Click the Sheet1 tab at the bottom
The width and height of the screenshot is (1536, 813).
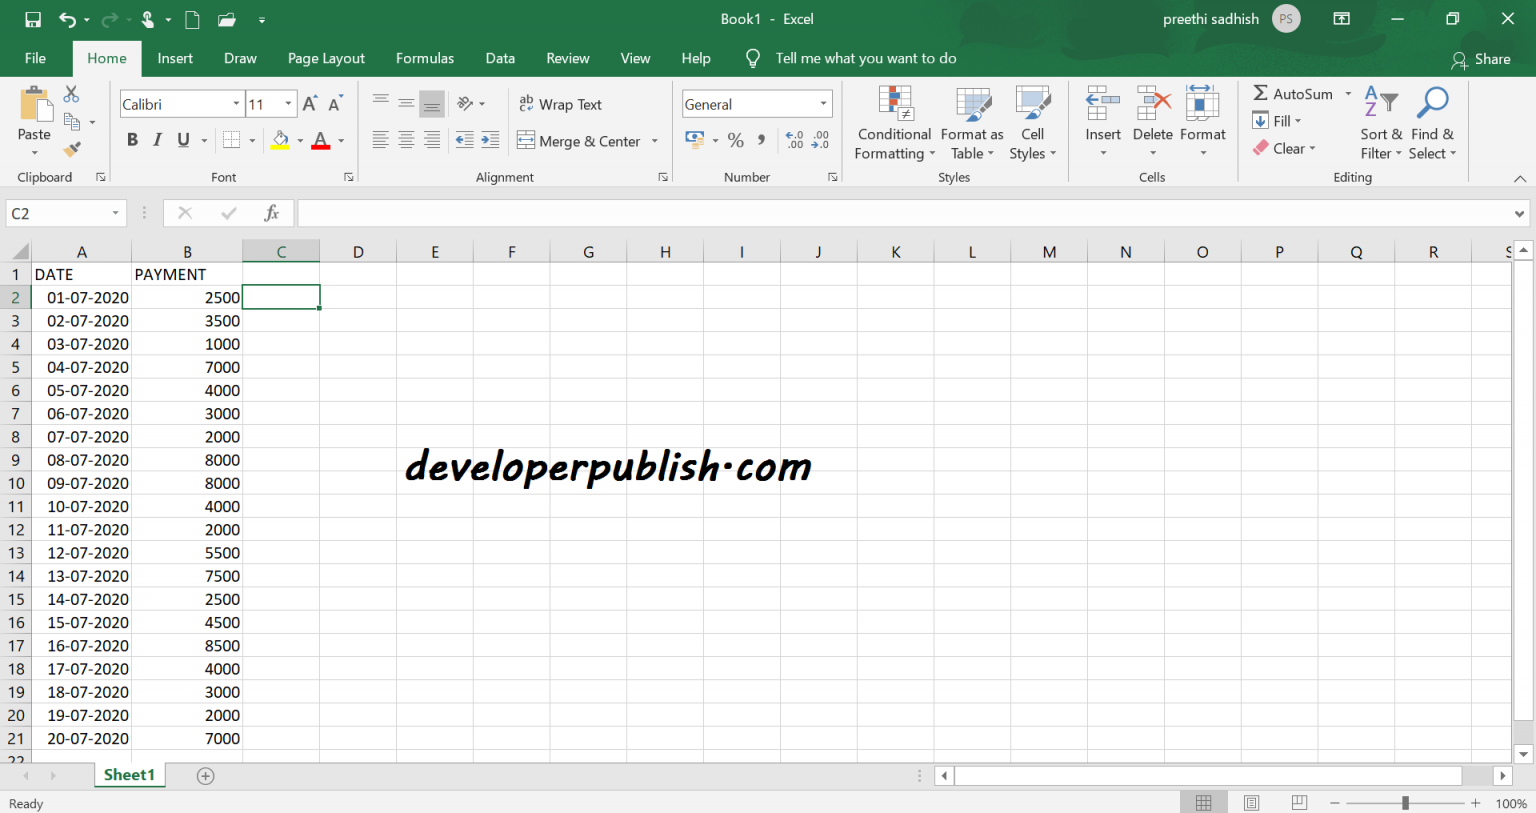129,774
